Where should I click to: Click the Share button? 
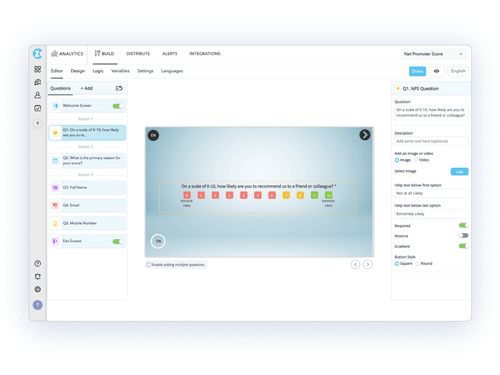pos(417,71)
